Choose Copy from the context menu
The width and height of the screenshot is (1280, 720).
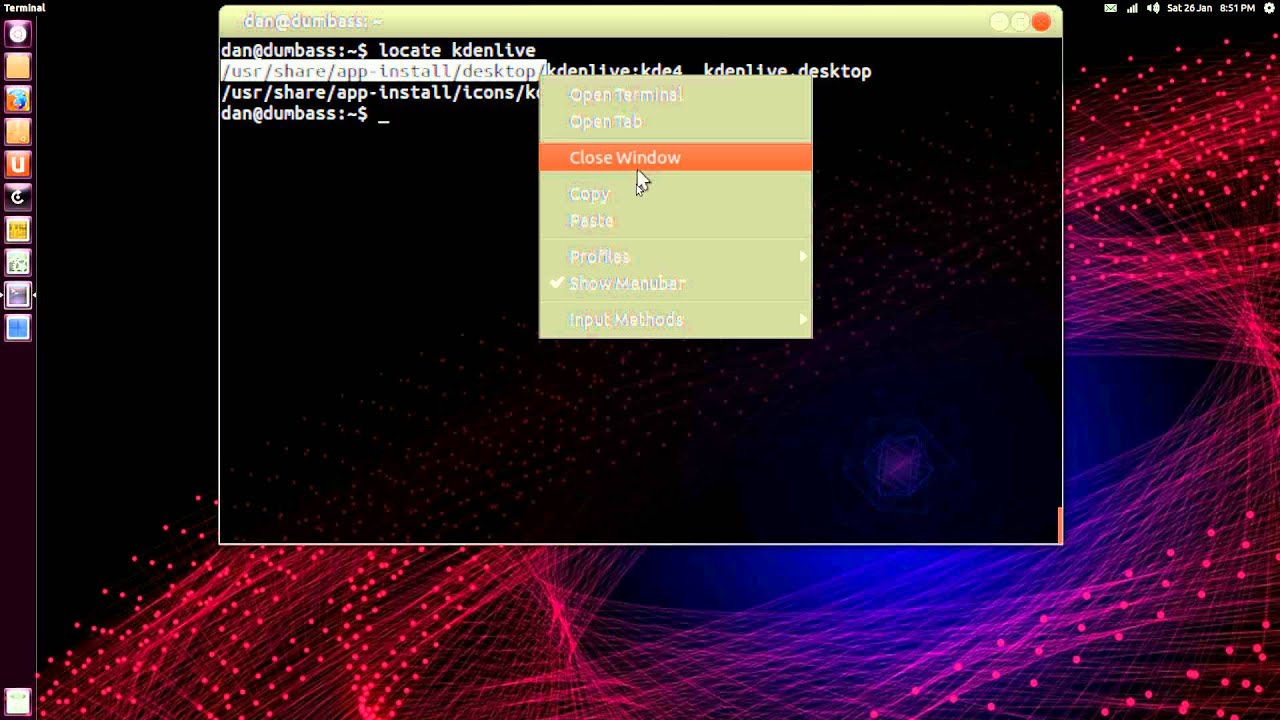coord(675,194)
